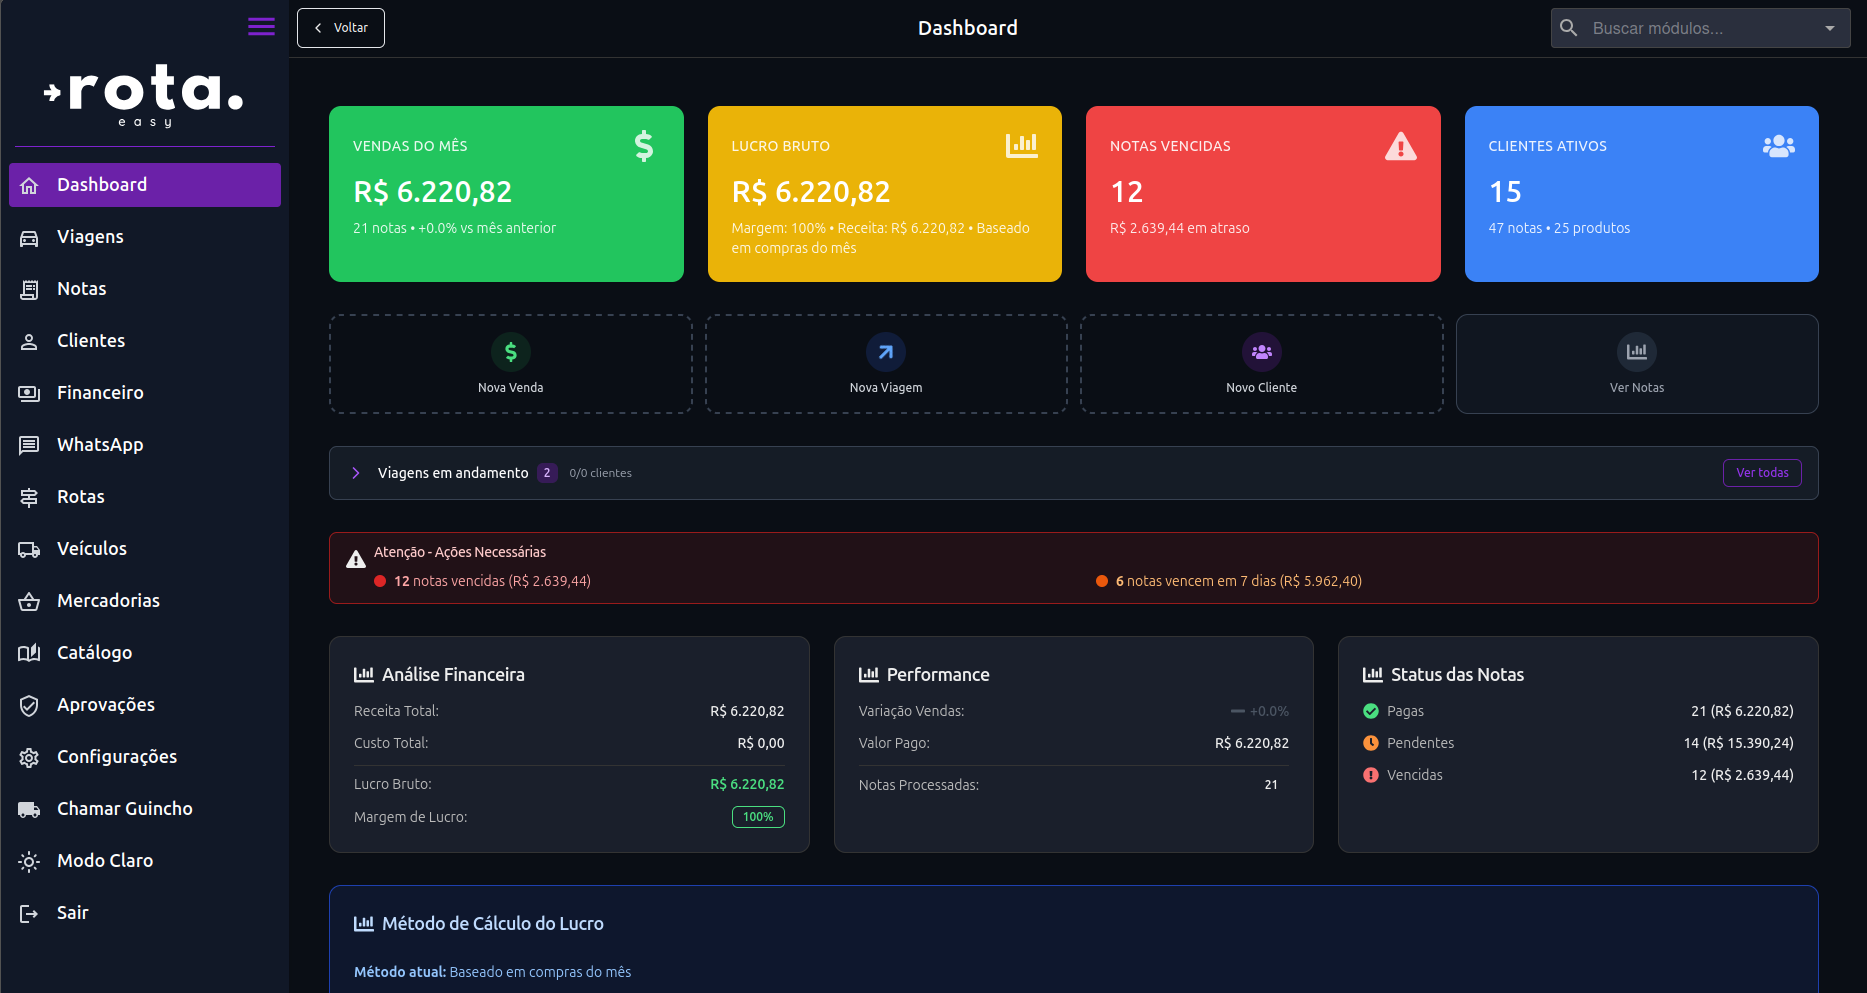Open Configurações from the sidebar

pos(117,756)
